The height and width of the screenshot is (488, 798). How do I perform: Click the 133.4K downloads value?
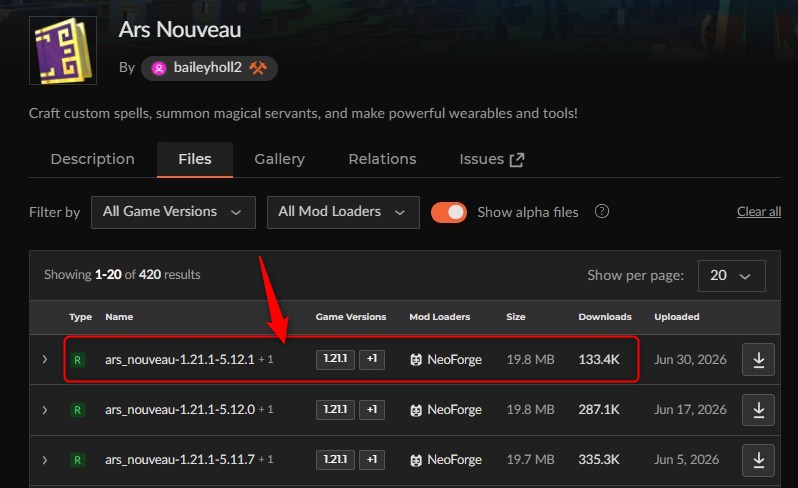pos(599,359)
